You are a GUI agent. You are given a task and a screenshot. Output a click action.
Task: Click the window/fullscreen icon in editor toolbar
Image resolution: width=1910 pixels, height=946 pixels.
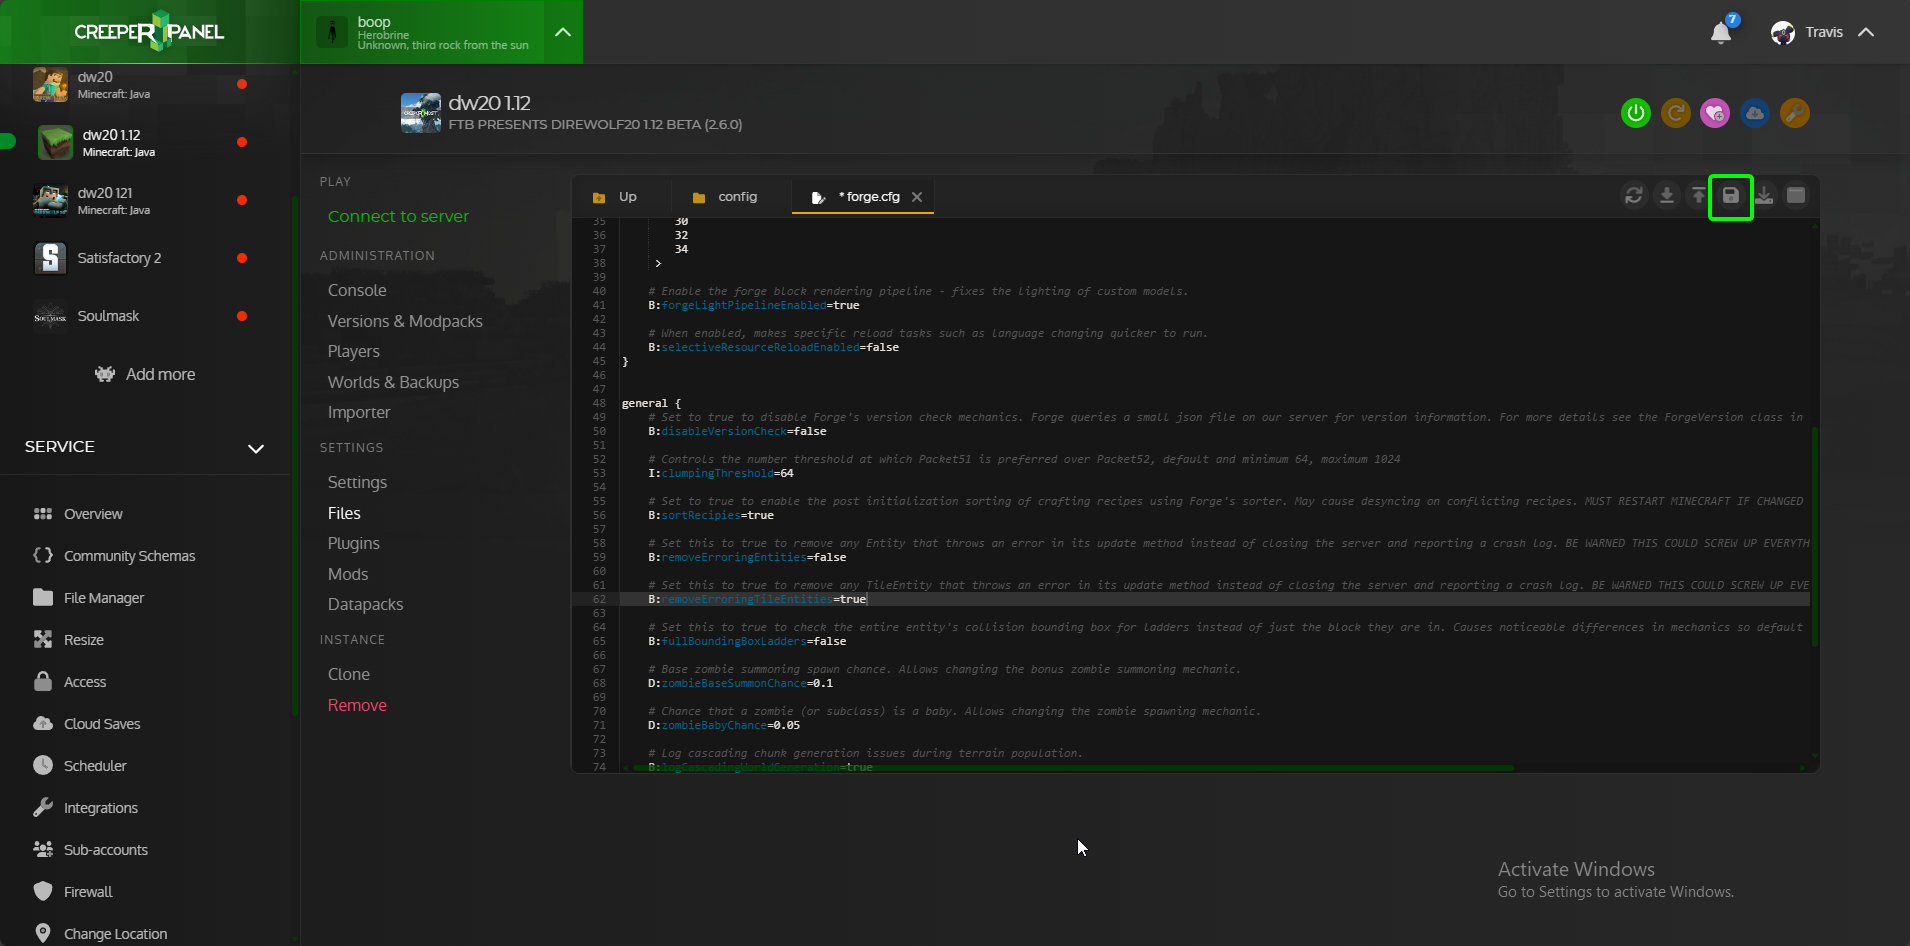coord(1796,196)
